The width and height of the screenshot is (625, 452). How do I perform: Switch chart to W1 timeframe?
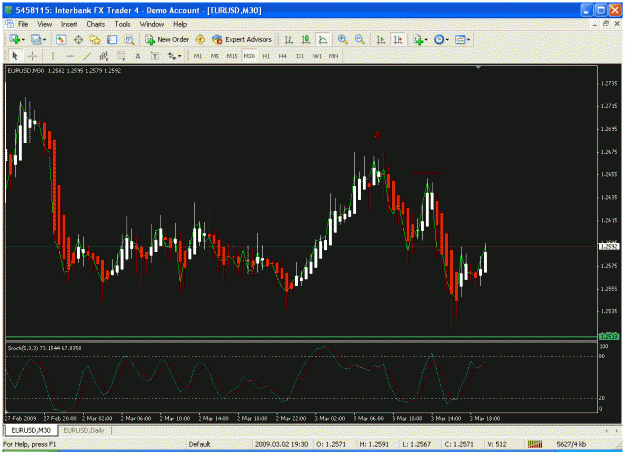tap(317, 56)
